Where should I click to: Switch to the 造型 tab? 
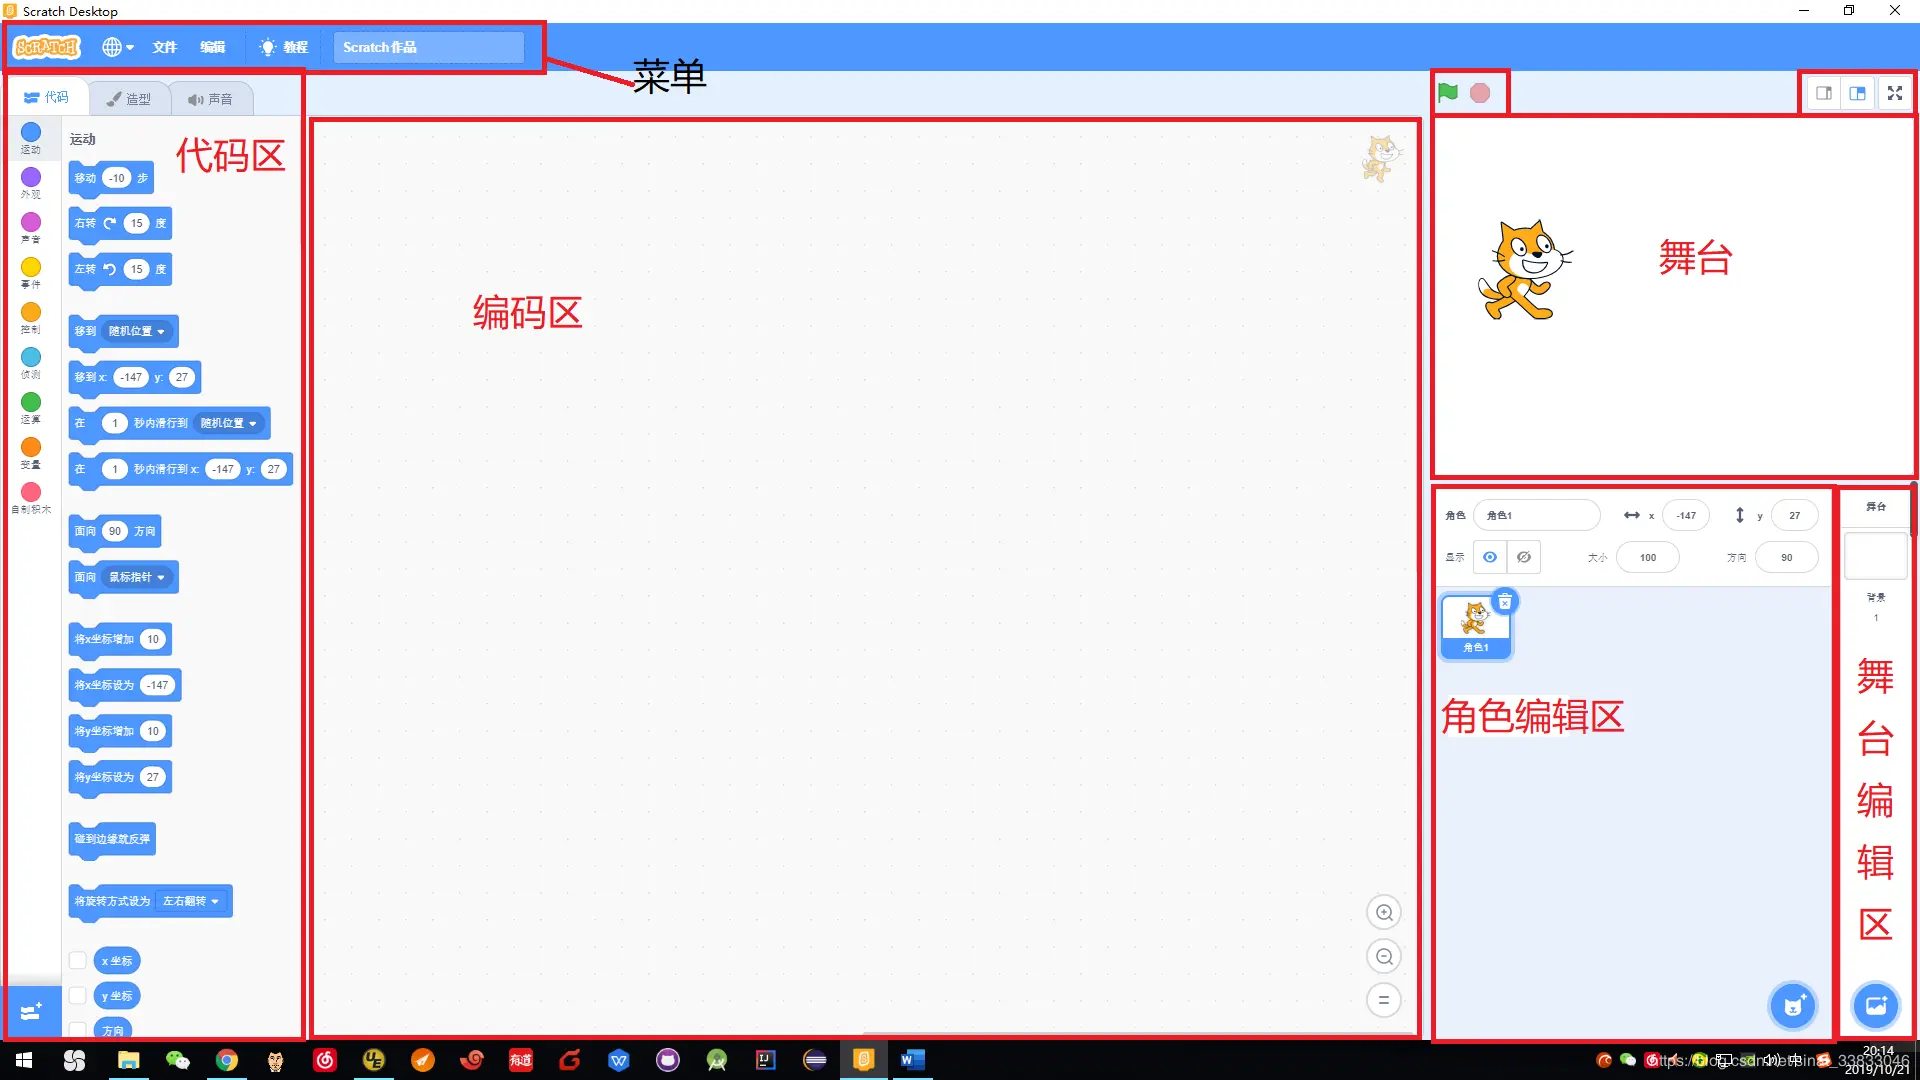click(x=129, y=99)
